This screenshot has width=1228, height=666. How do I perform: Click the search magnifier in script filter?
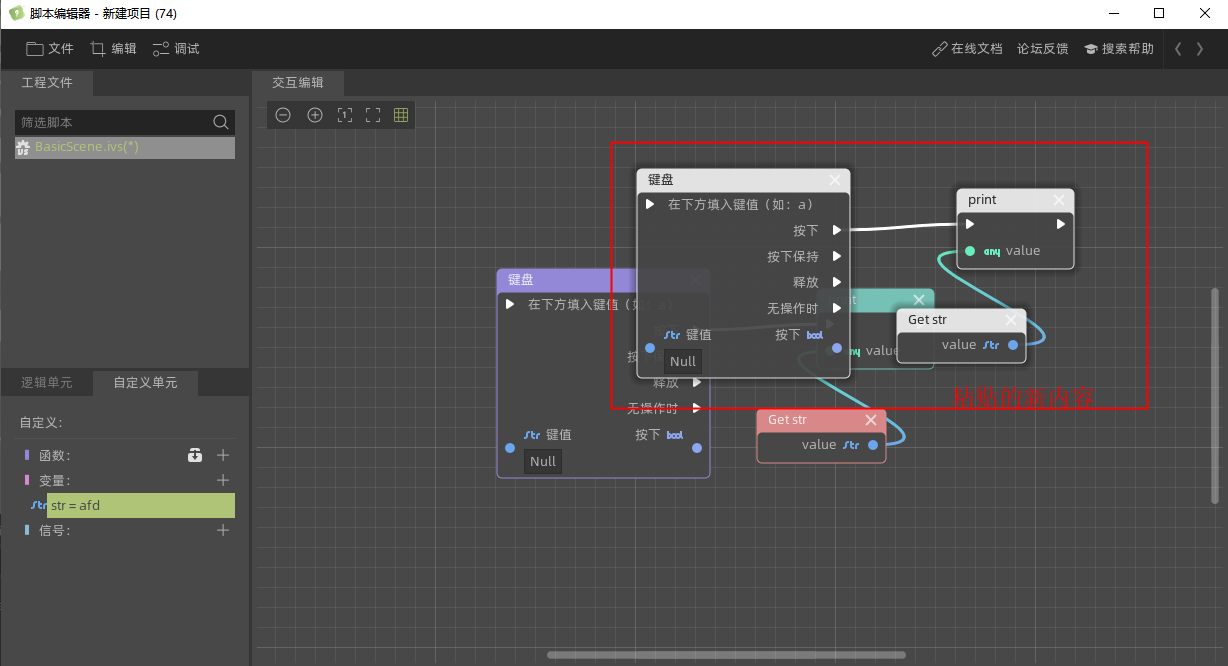pos(221,122)
